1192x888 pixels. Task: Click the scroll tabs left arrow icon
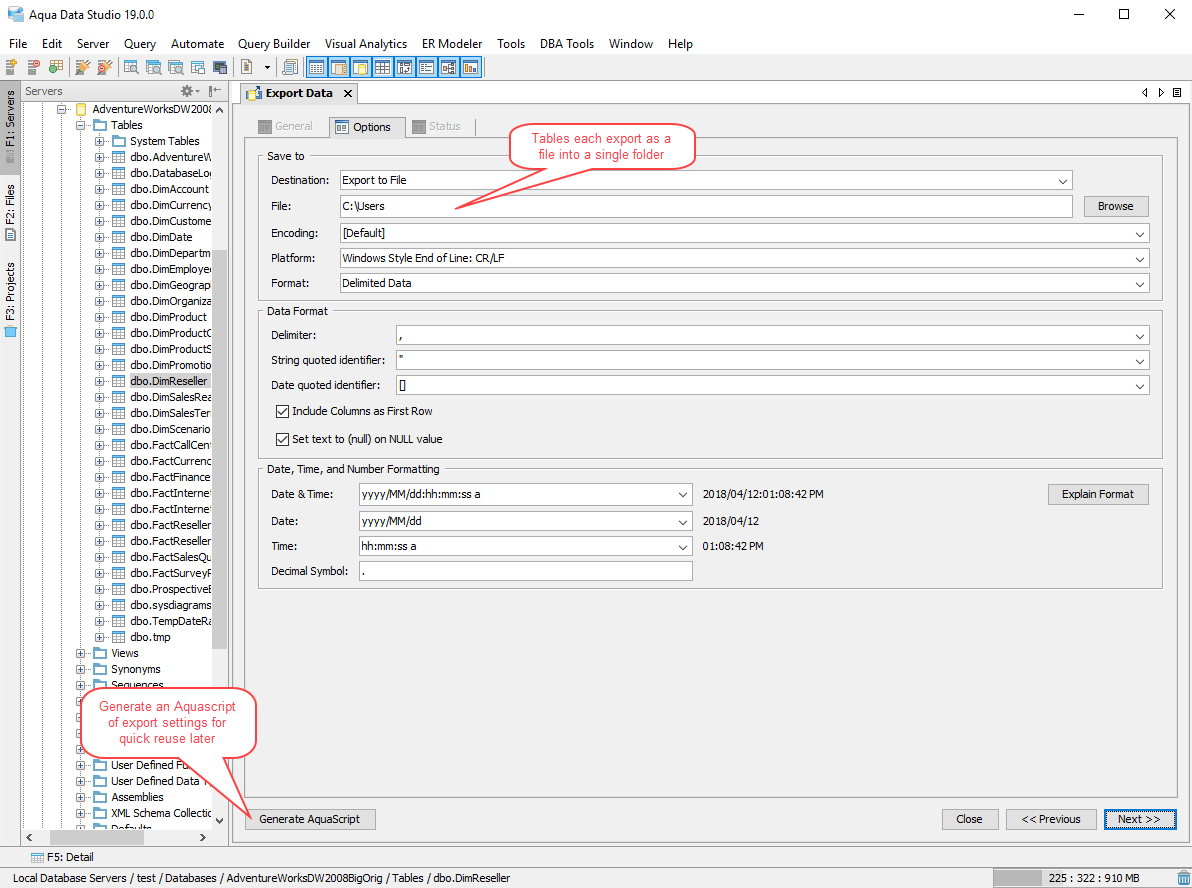(x=1145, y=93)
